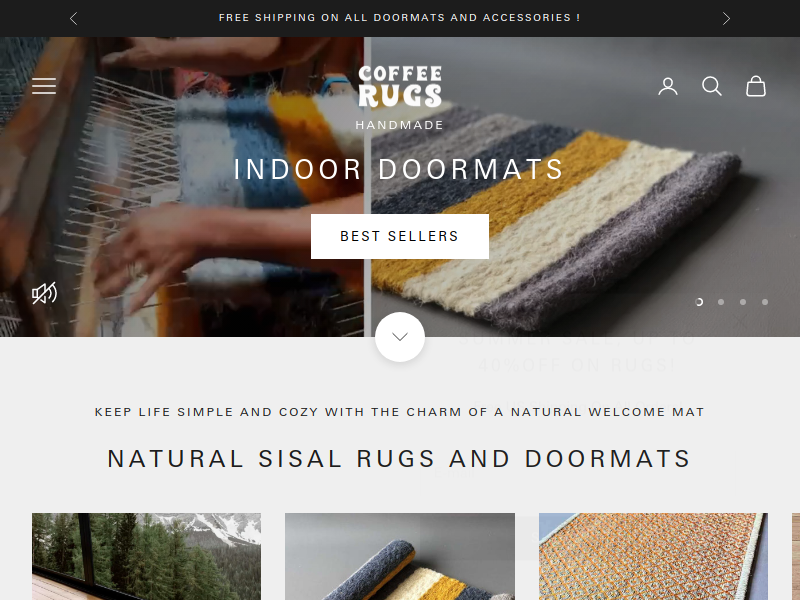This screenshot has width=800, height=600.
Task: Click the Best Sellers button
Action: point(400,236)
